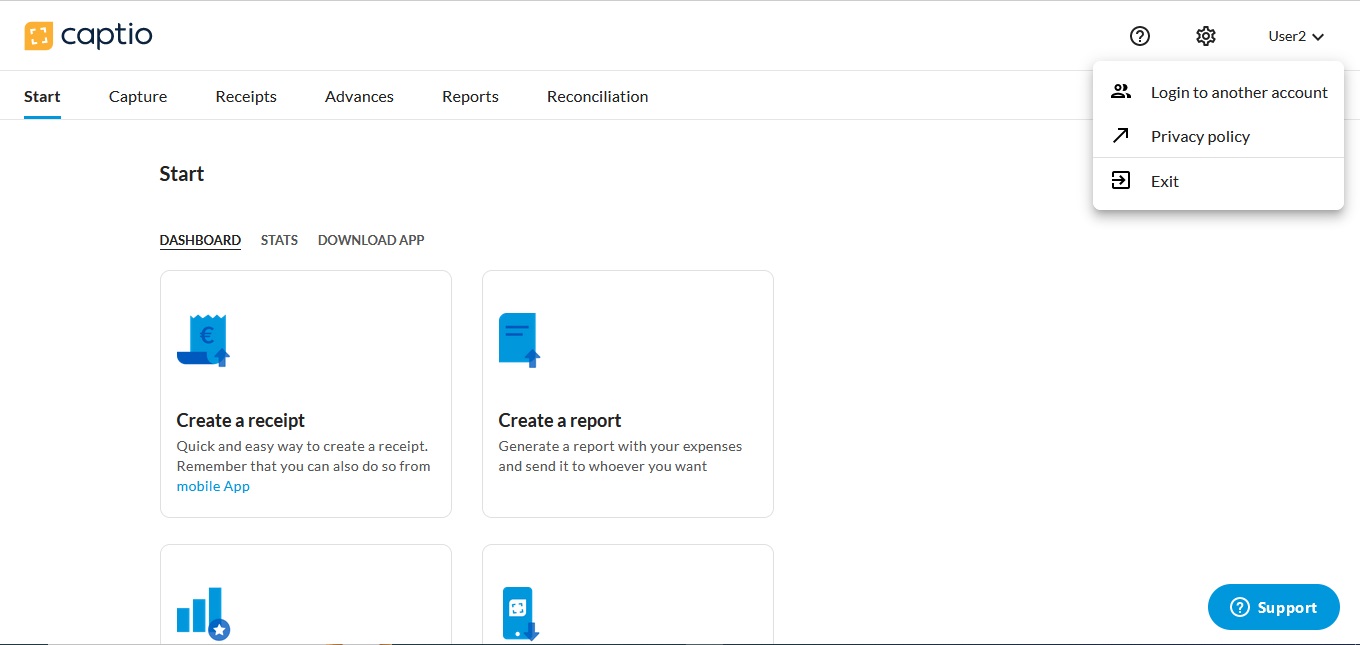Click the Privacy policy arrow icon
The width and height of the screenshot is (1360, 645).
pos(1121,136)
